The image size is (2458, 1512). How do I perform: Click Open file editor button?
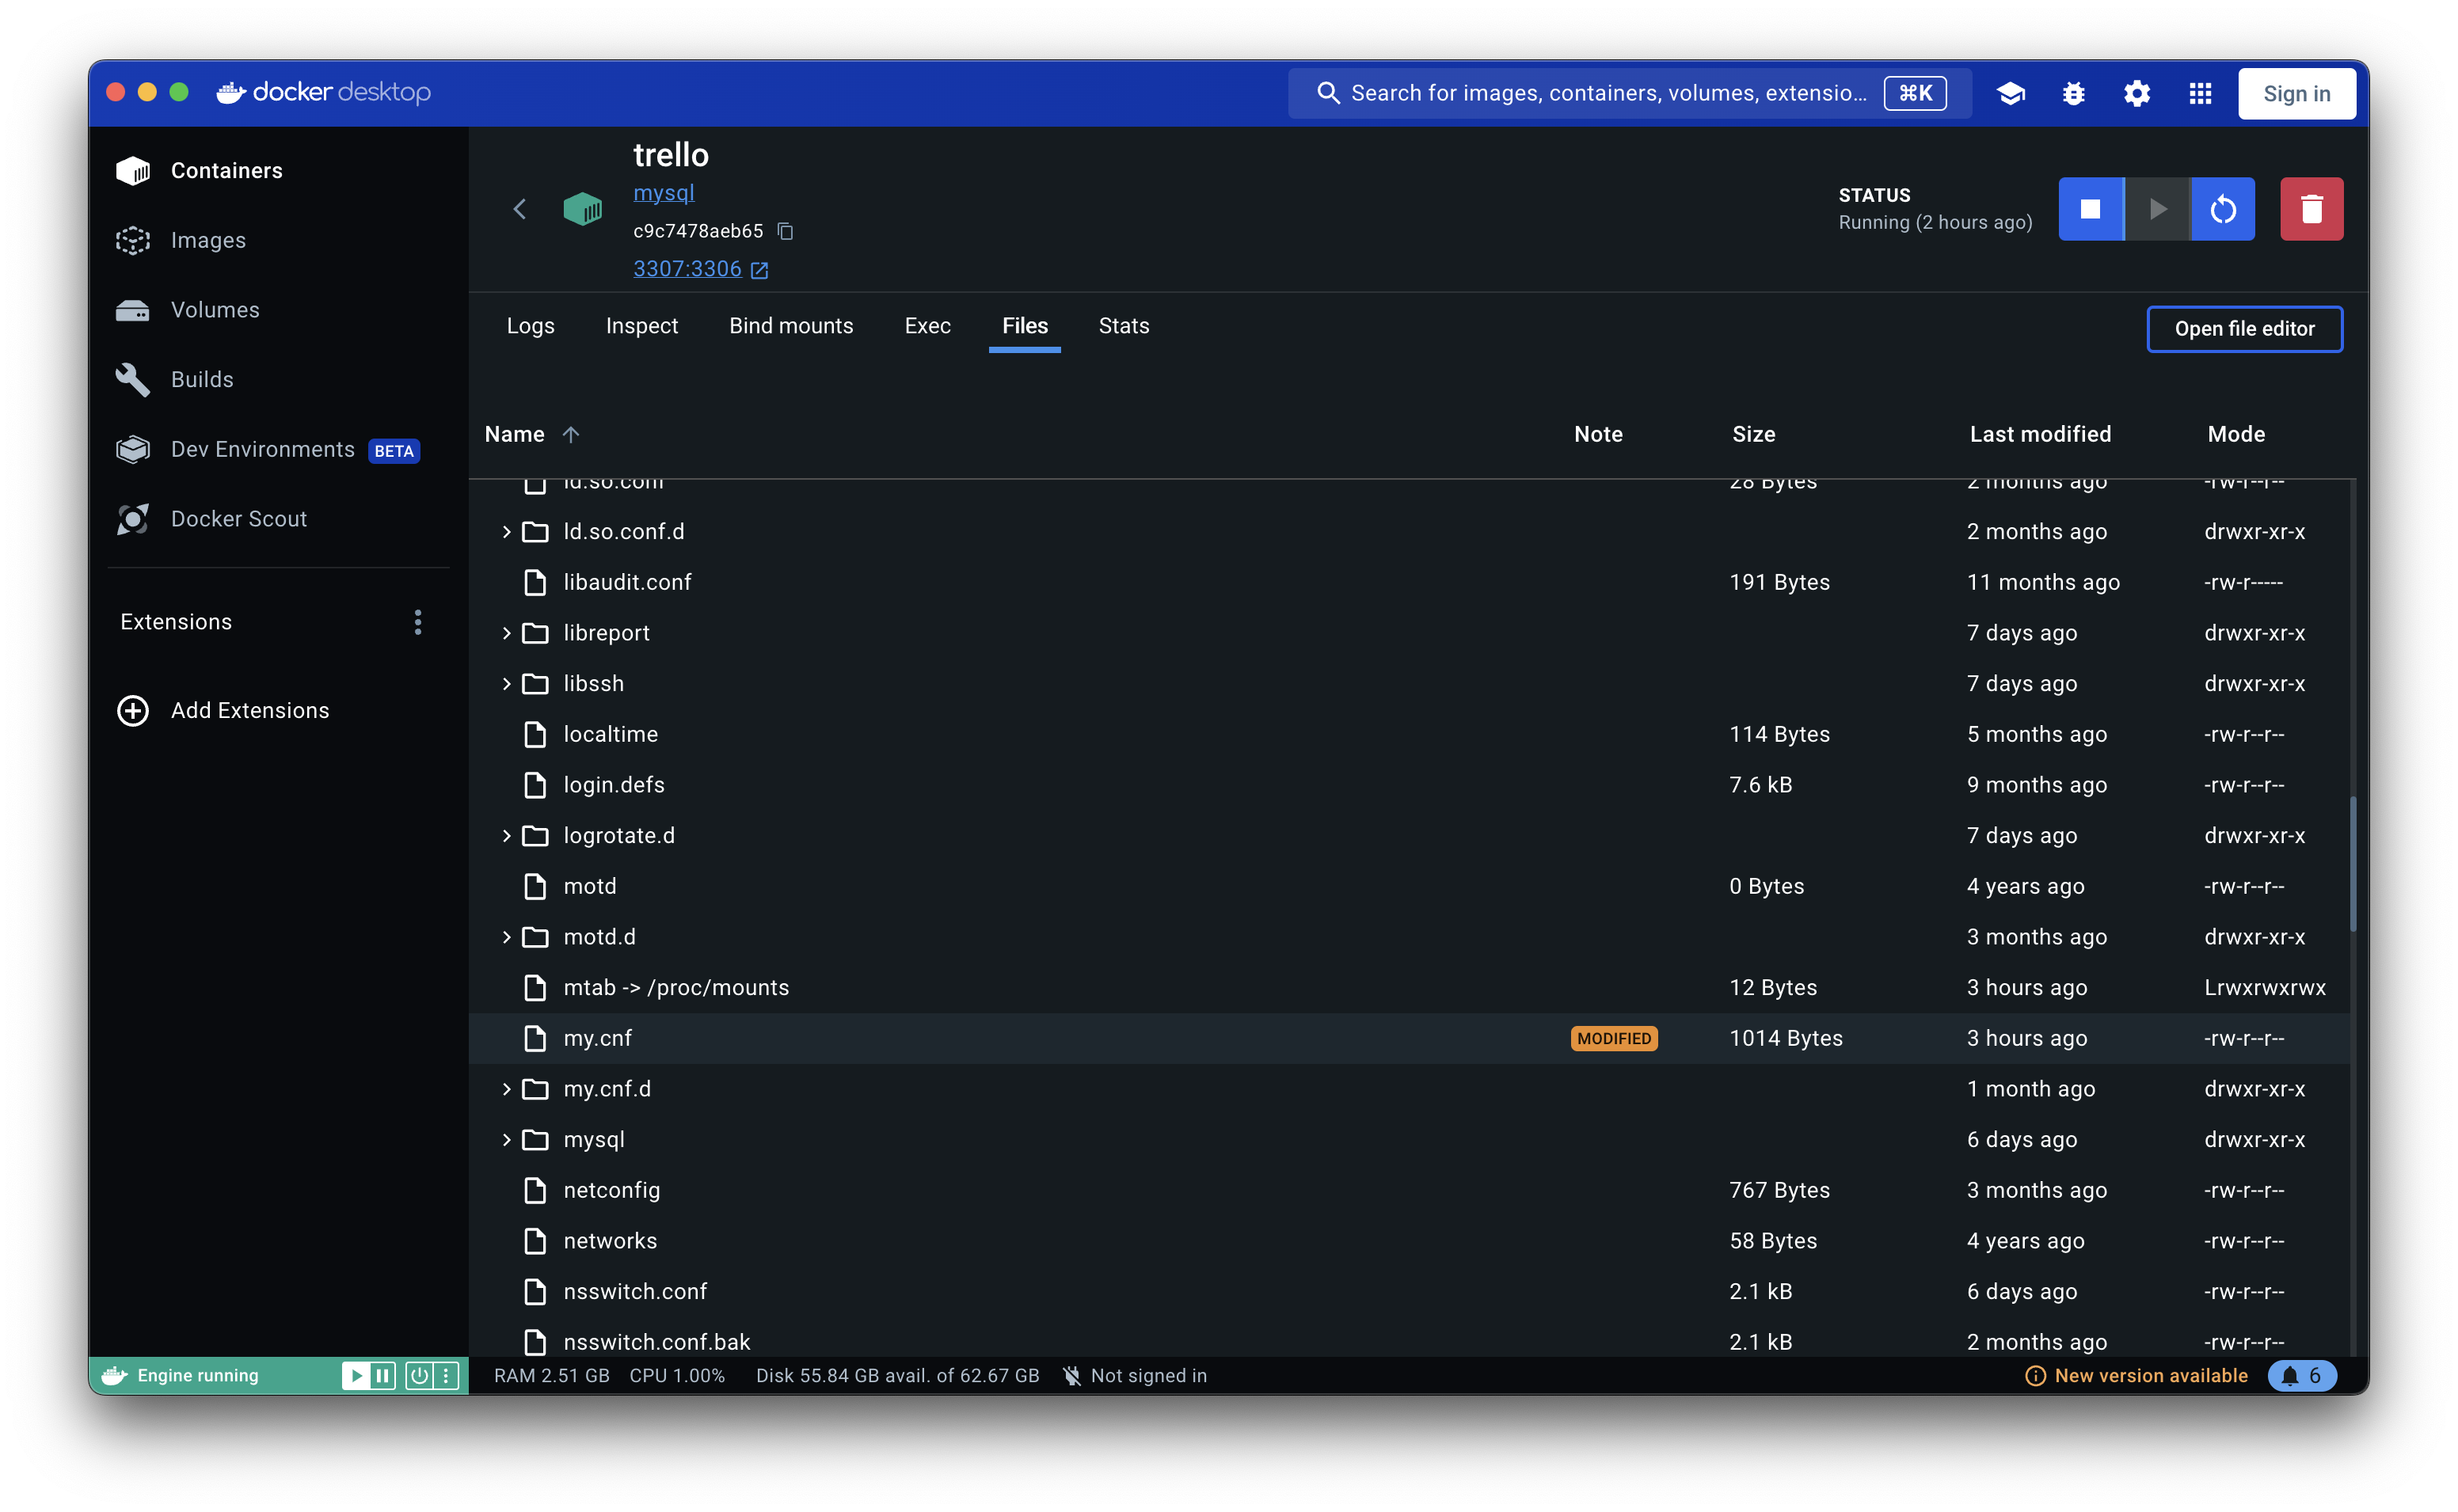2243,329
